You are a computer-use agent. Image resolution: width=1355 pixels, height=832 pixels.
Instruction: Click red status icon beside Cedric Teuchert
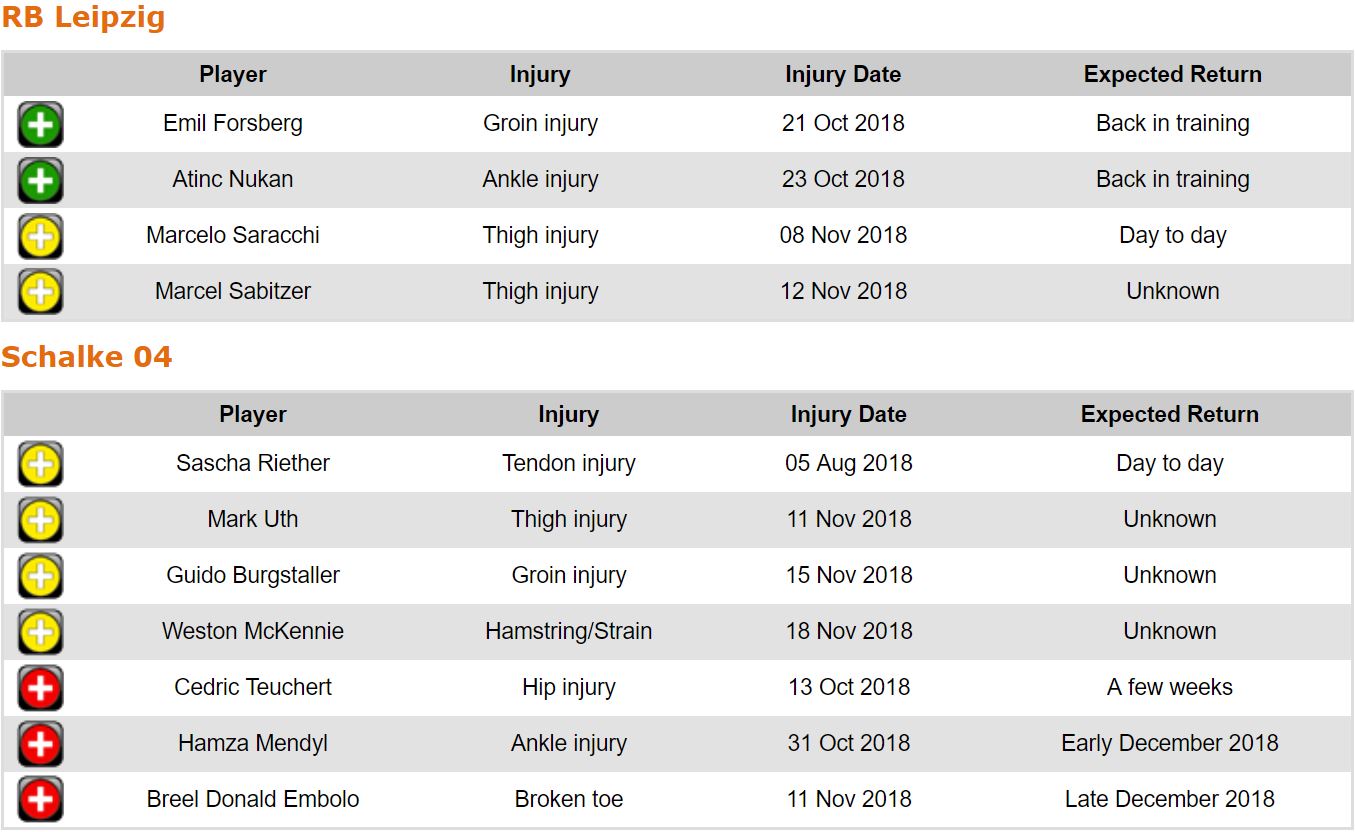[40, 688]
